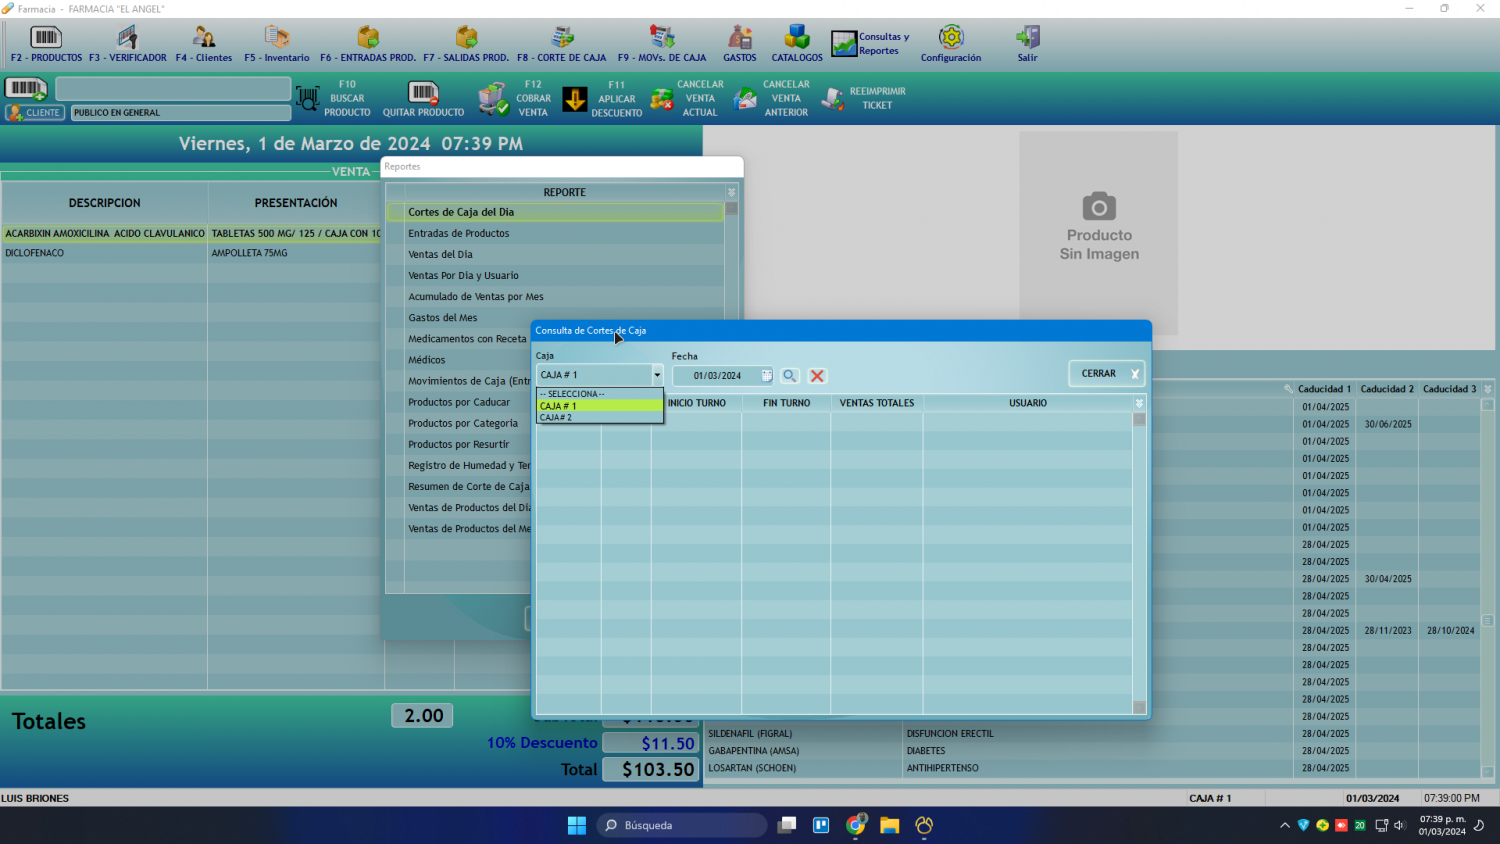Click Cancelar Venta Actual

[687, 99]
